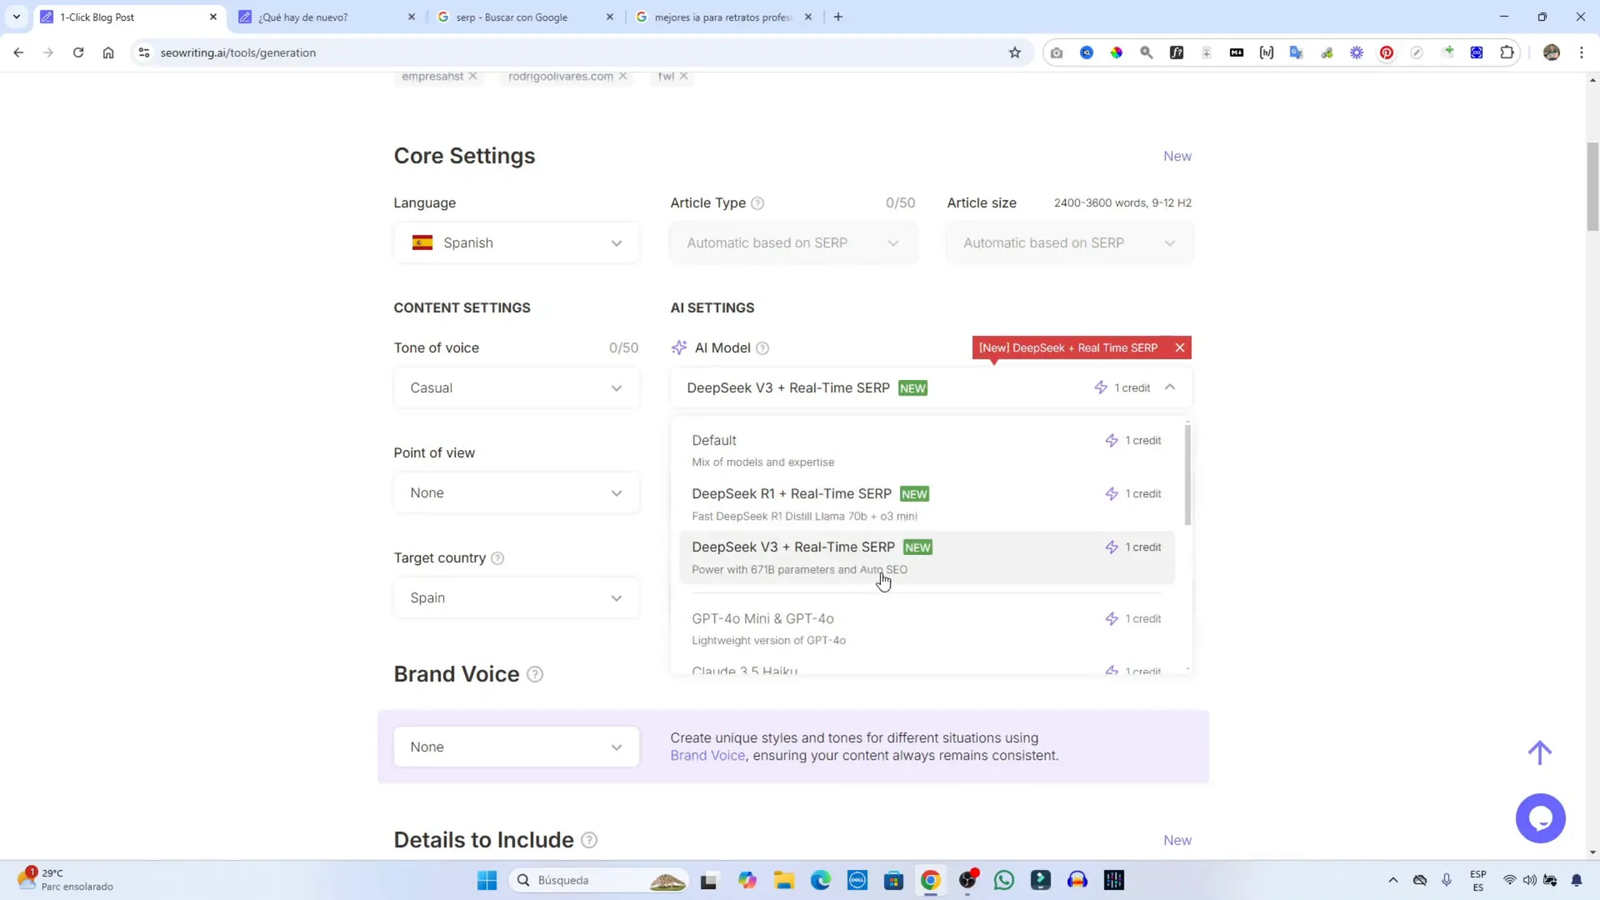Remove the rodrigoolivares.com tag
Image resolution: width=1600 pixels, height=900 pixels.
click(x=622, y=75)
